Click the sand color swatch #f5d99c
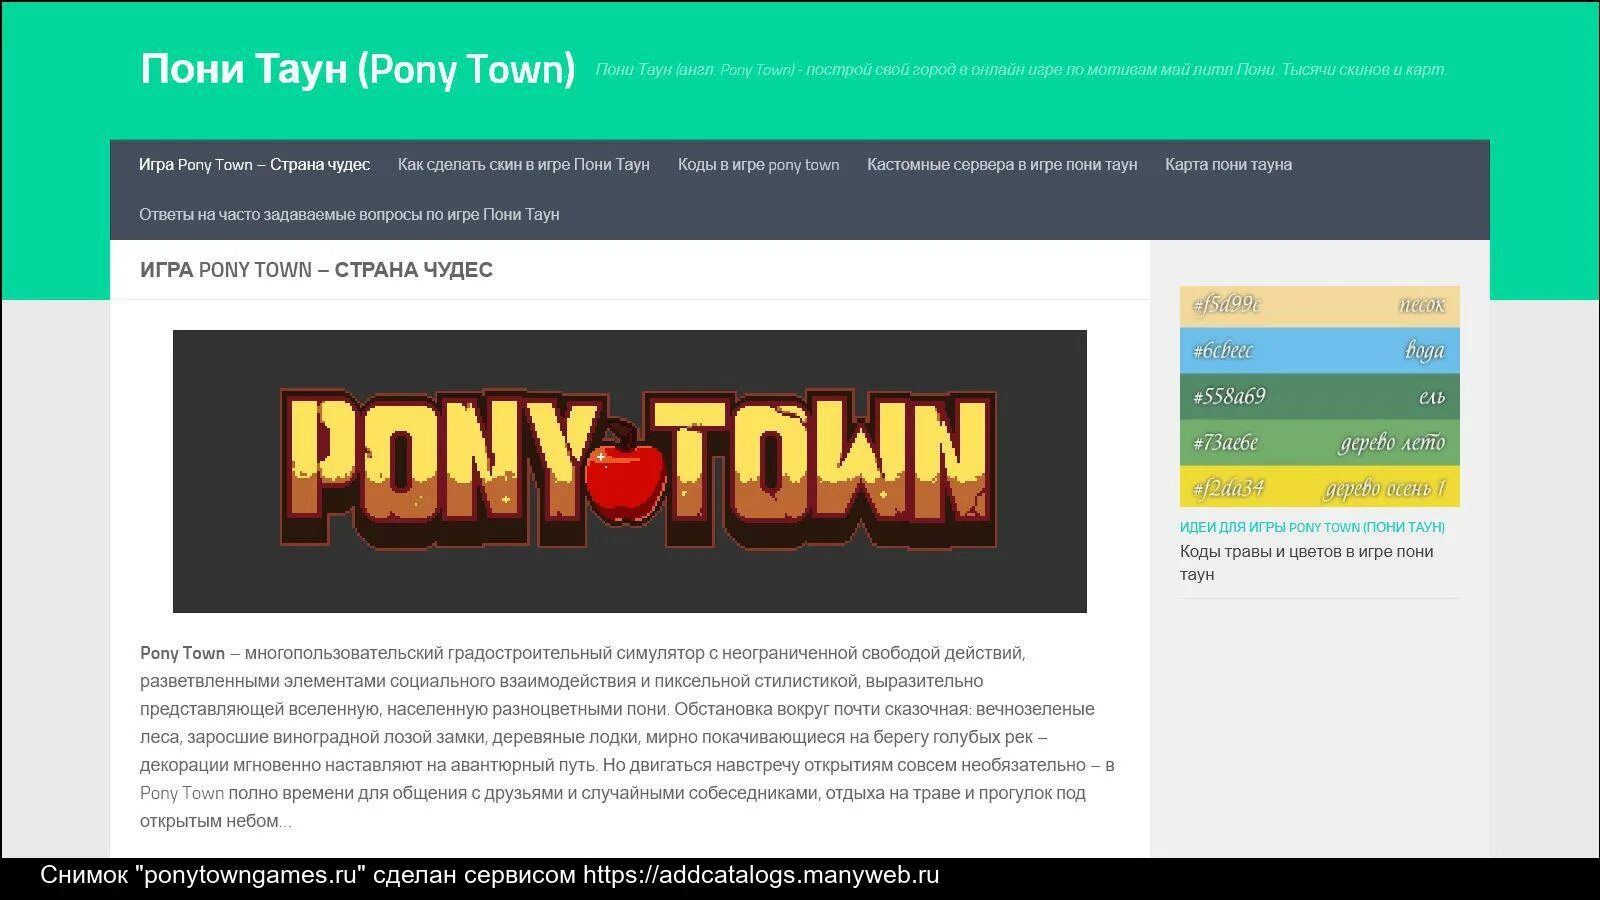This screenshot has width=1600, height=900. pos(1320,305)
